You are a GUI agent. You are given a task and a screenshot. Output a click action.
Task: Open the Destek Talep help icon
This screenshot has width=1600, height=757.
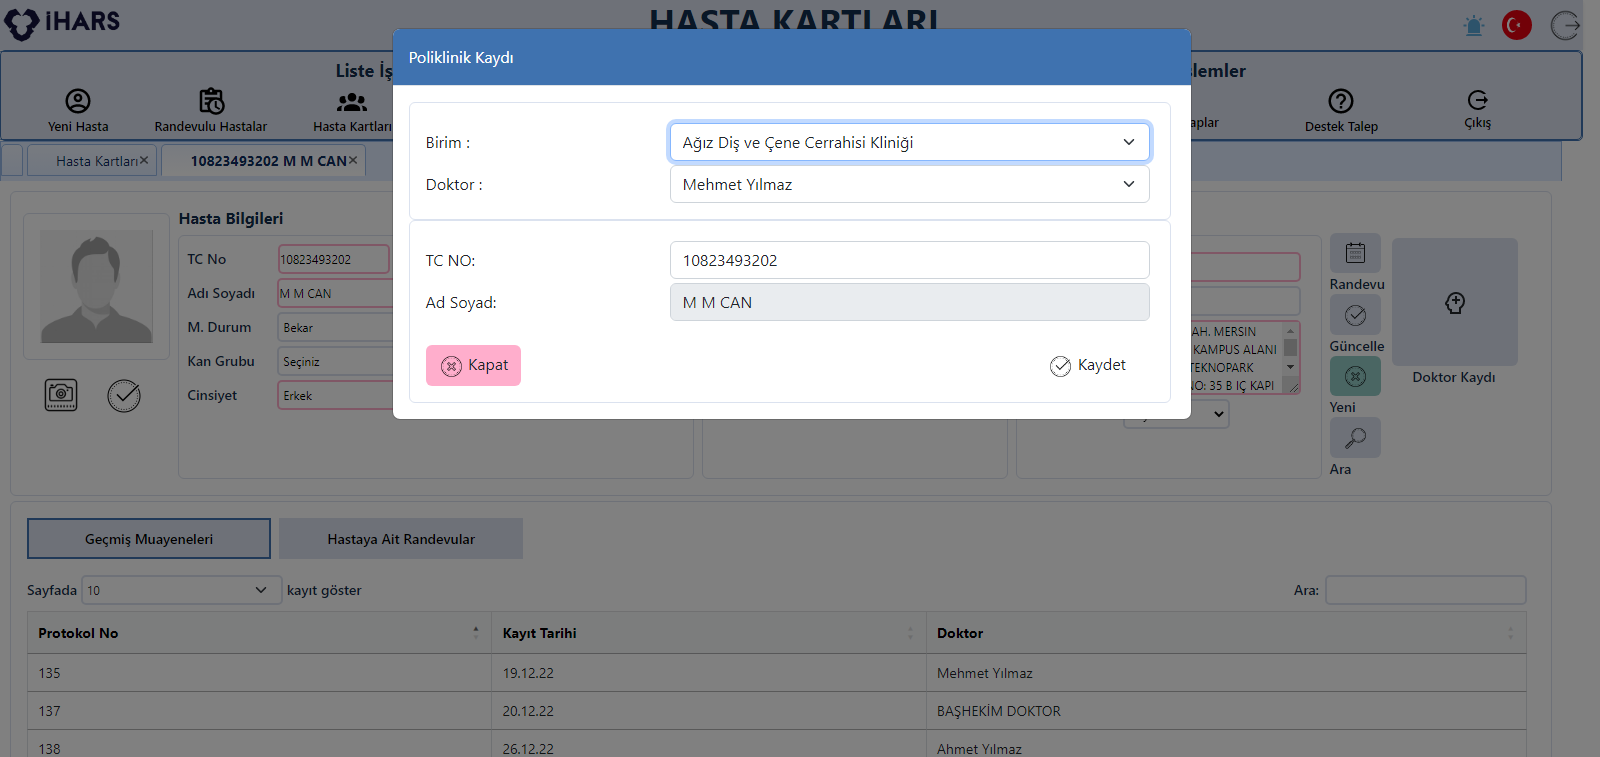coord(1340,101)
